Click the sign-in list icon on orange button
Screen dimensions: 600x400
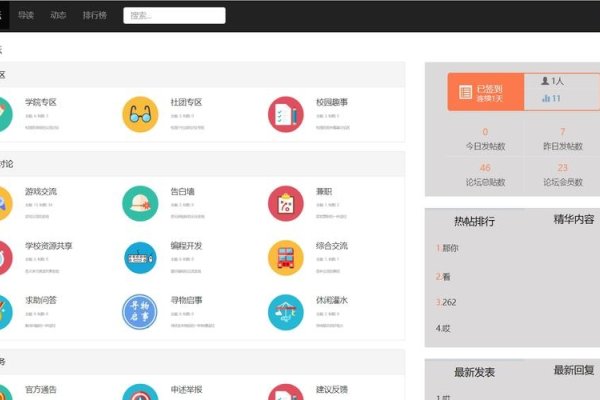[465, 92]
